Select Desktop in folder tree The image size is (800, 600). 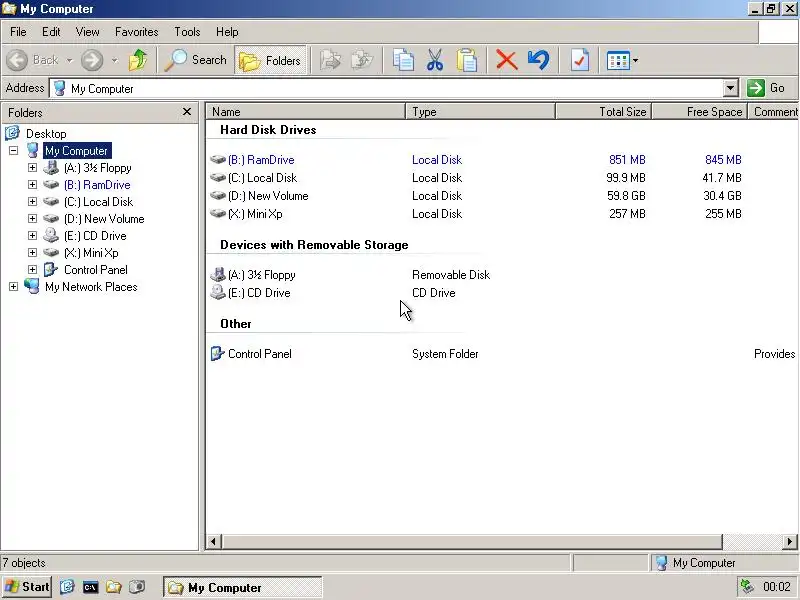(46, 134)
